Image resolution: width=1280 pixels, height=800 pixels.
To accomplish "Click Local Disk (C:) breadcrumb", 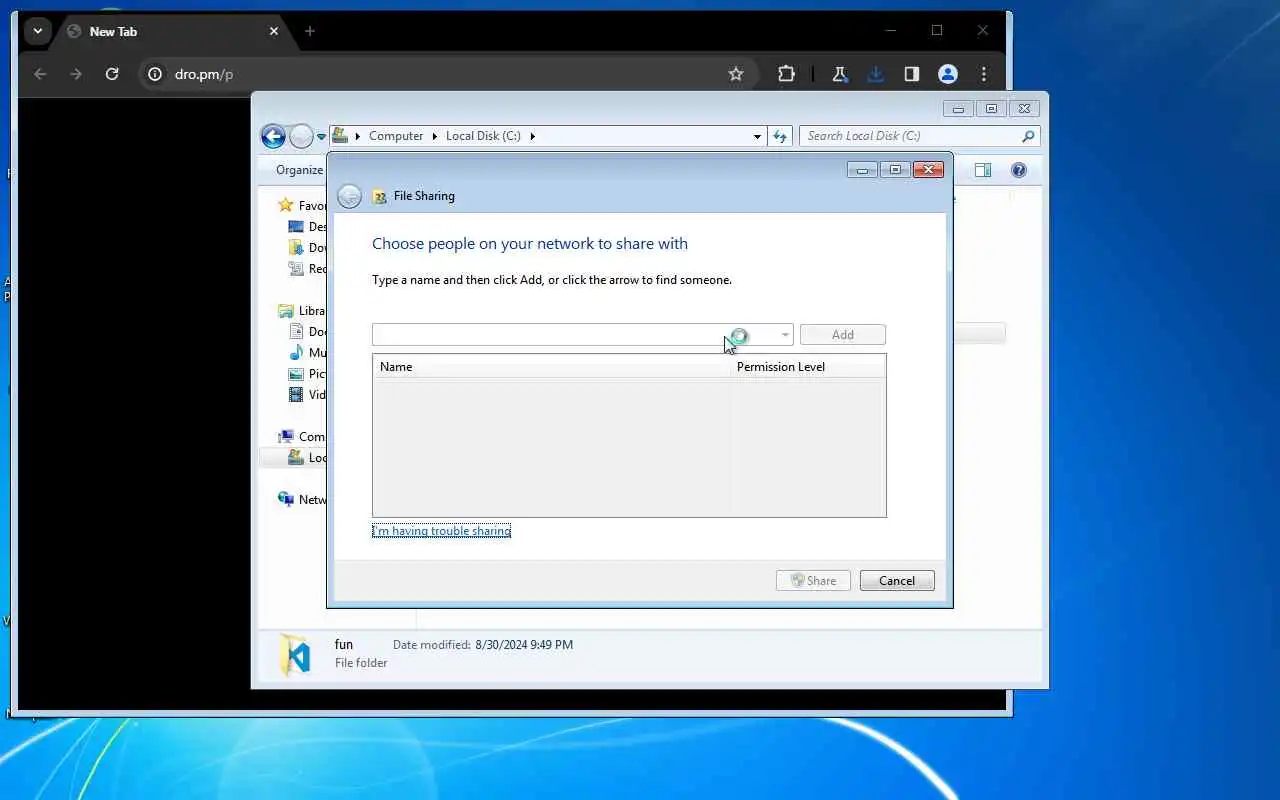I will click(483, 136).
